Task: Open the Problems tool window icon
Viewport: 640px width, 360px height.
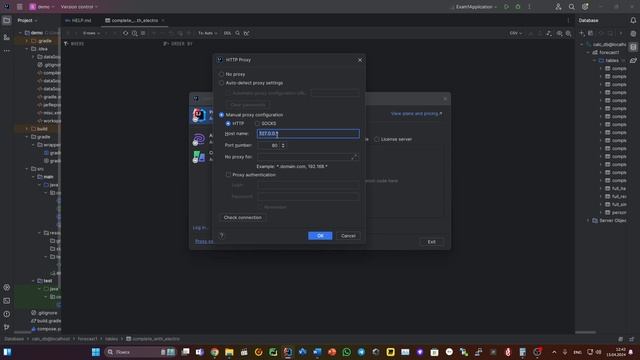Action: 7,314
